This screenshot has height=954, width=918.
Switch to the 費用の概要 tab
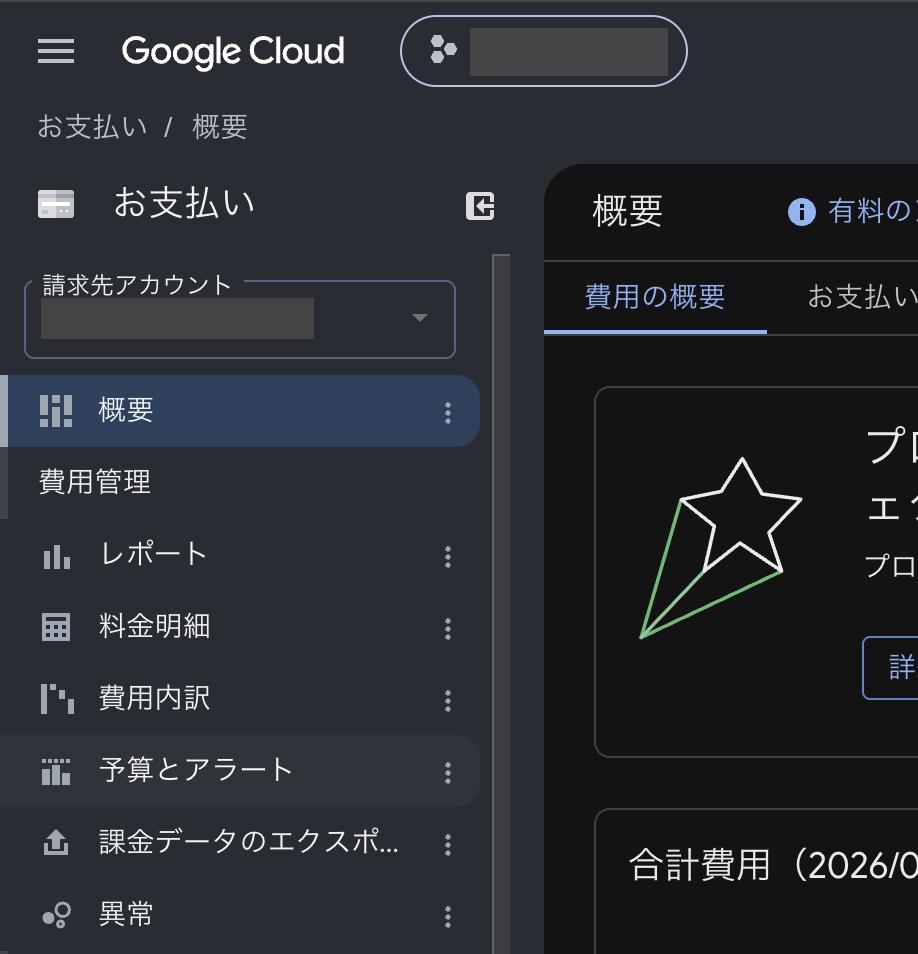[655, 298]
